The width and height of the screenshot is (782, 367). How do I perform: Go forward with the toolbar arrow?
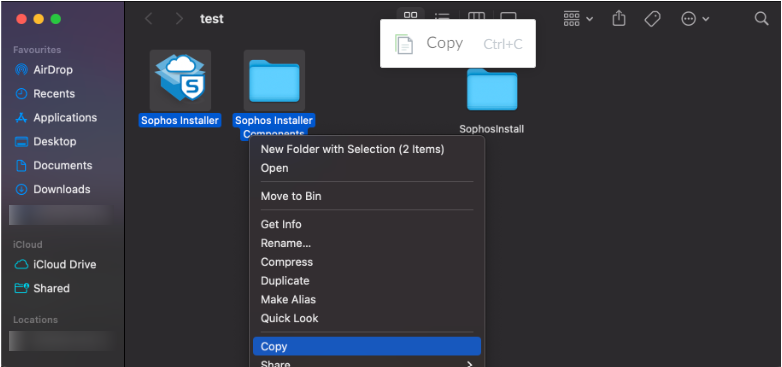click(180, 19)
